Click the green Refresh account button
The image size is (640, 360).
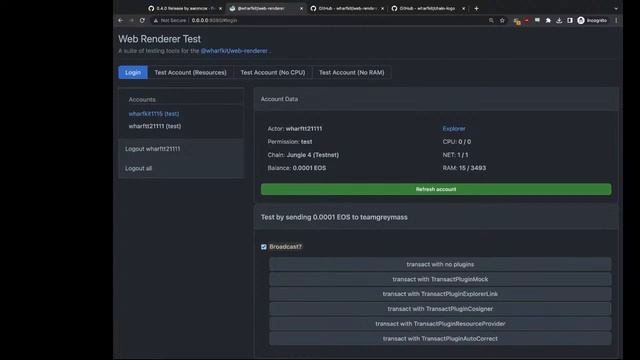click(x=436, y=189)
